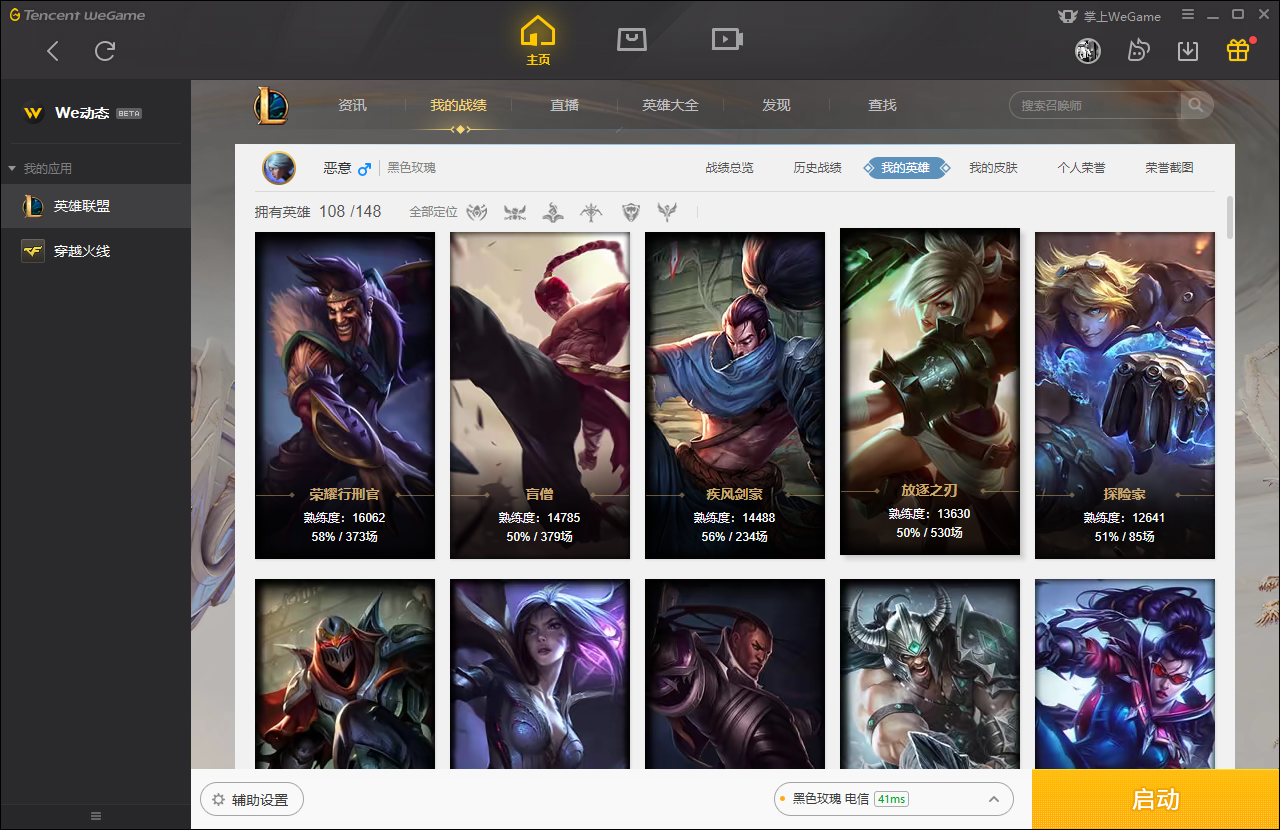This screenshot has width=1280, height=830.
Task: Click 掌上WeGame link icon
Action: coord(1109,16)
